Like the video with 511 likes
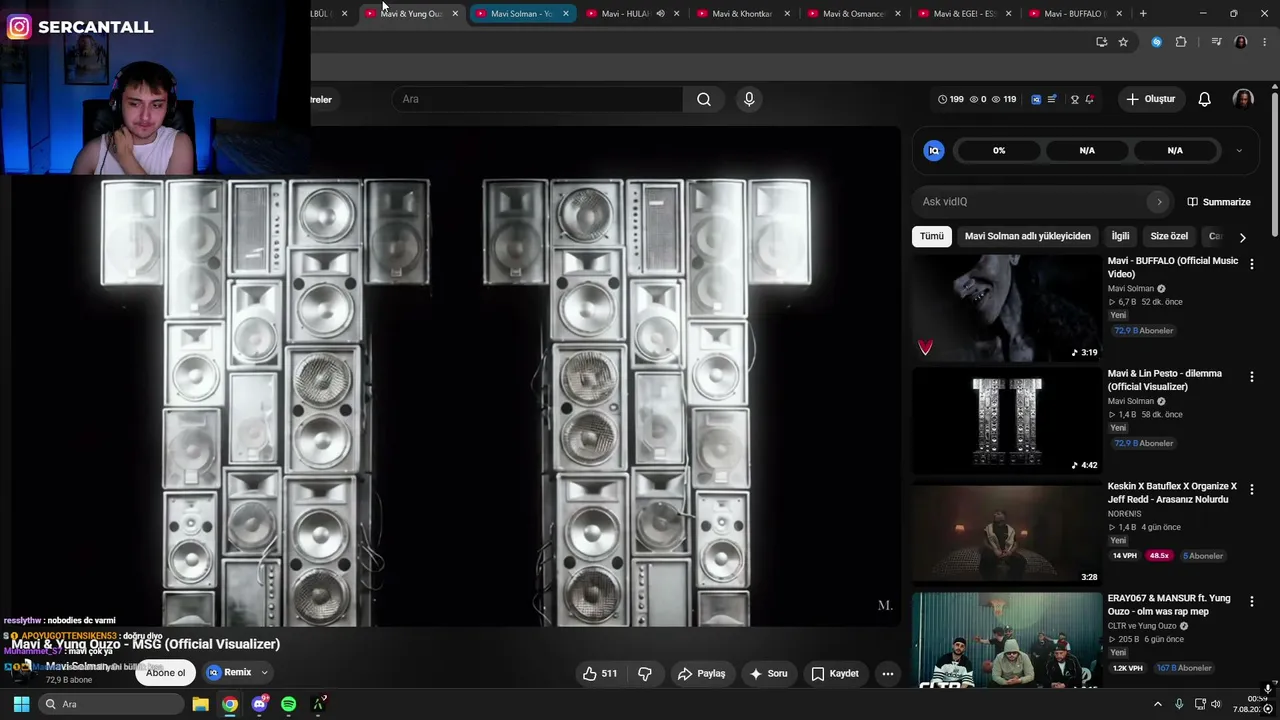 [600, 674]
